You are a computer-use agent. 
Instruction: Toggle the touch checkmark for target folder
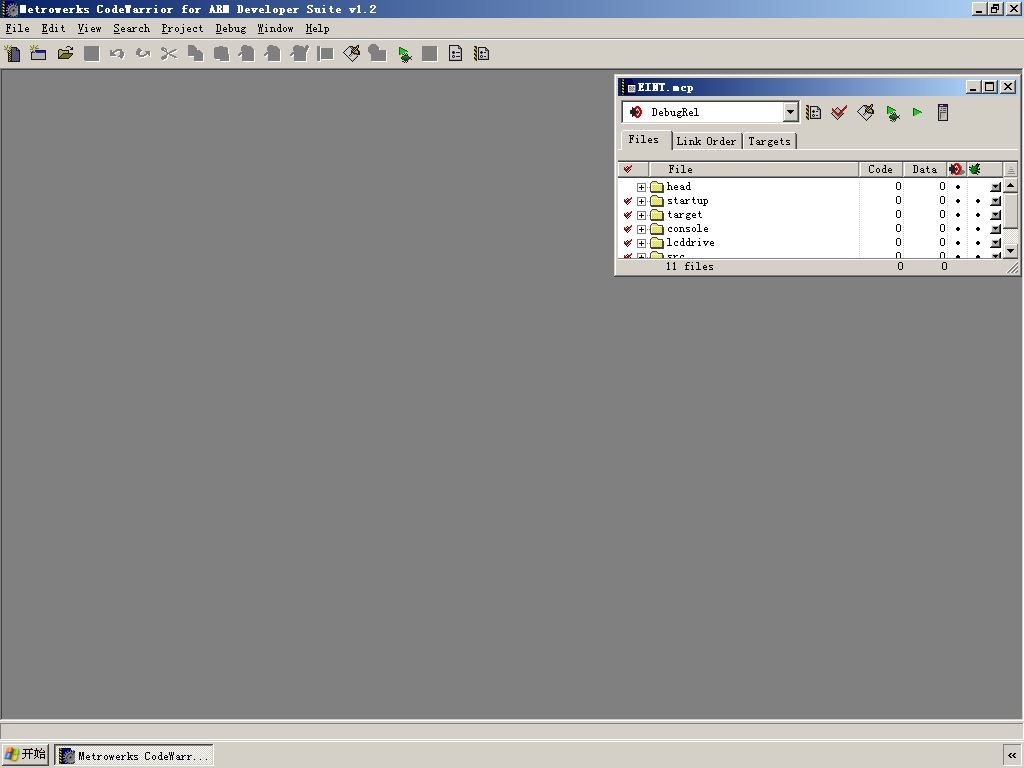628,214
